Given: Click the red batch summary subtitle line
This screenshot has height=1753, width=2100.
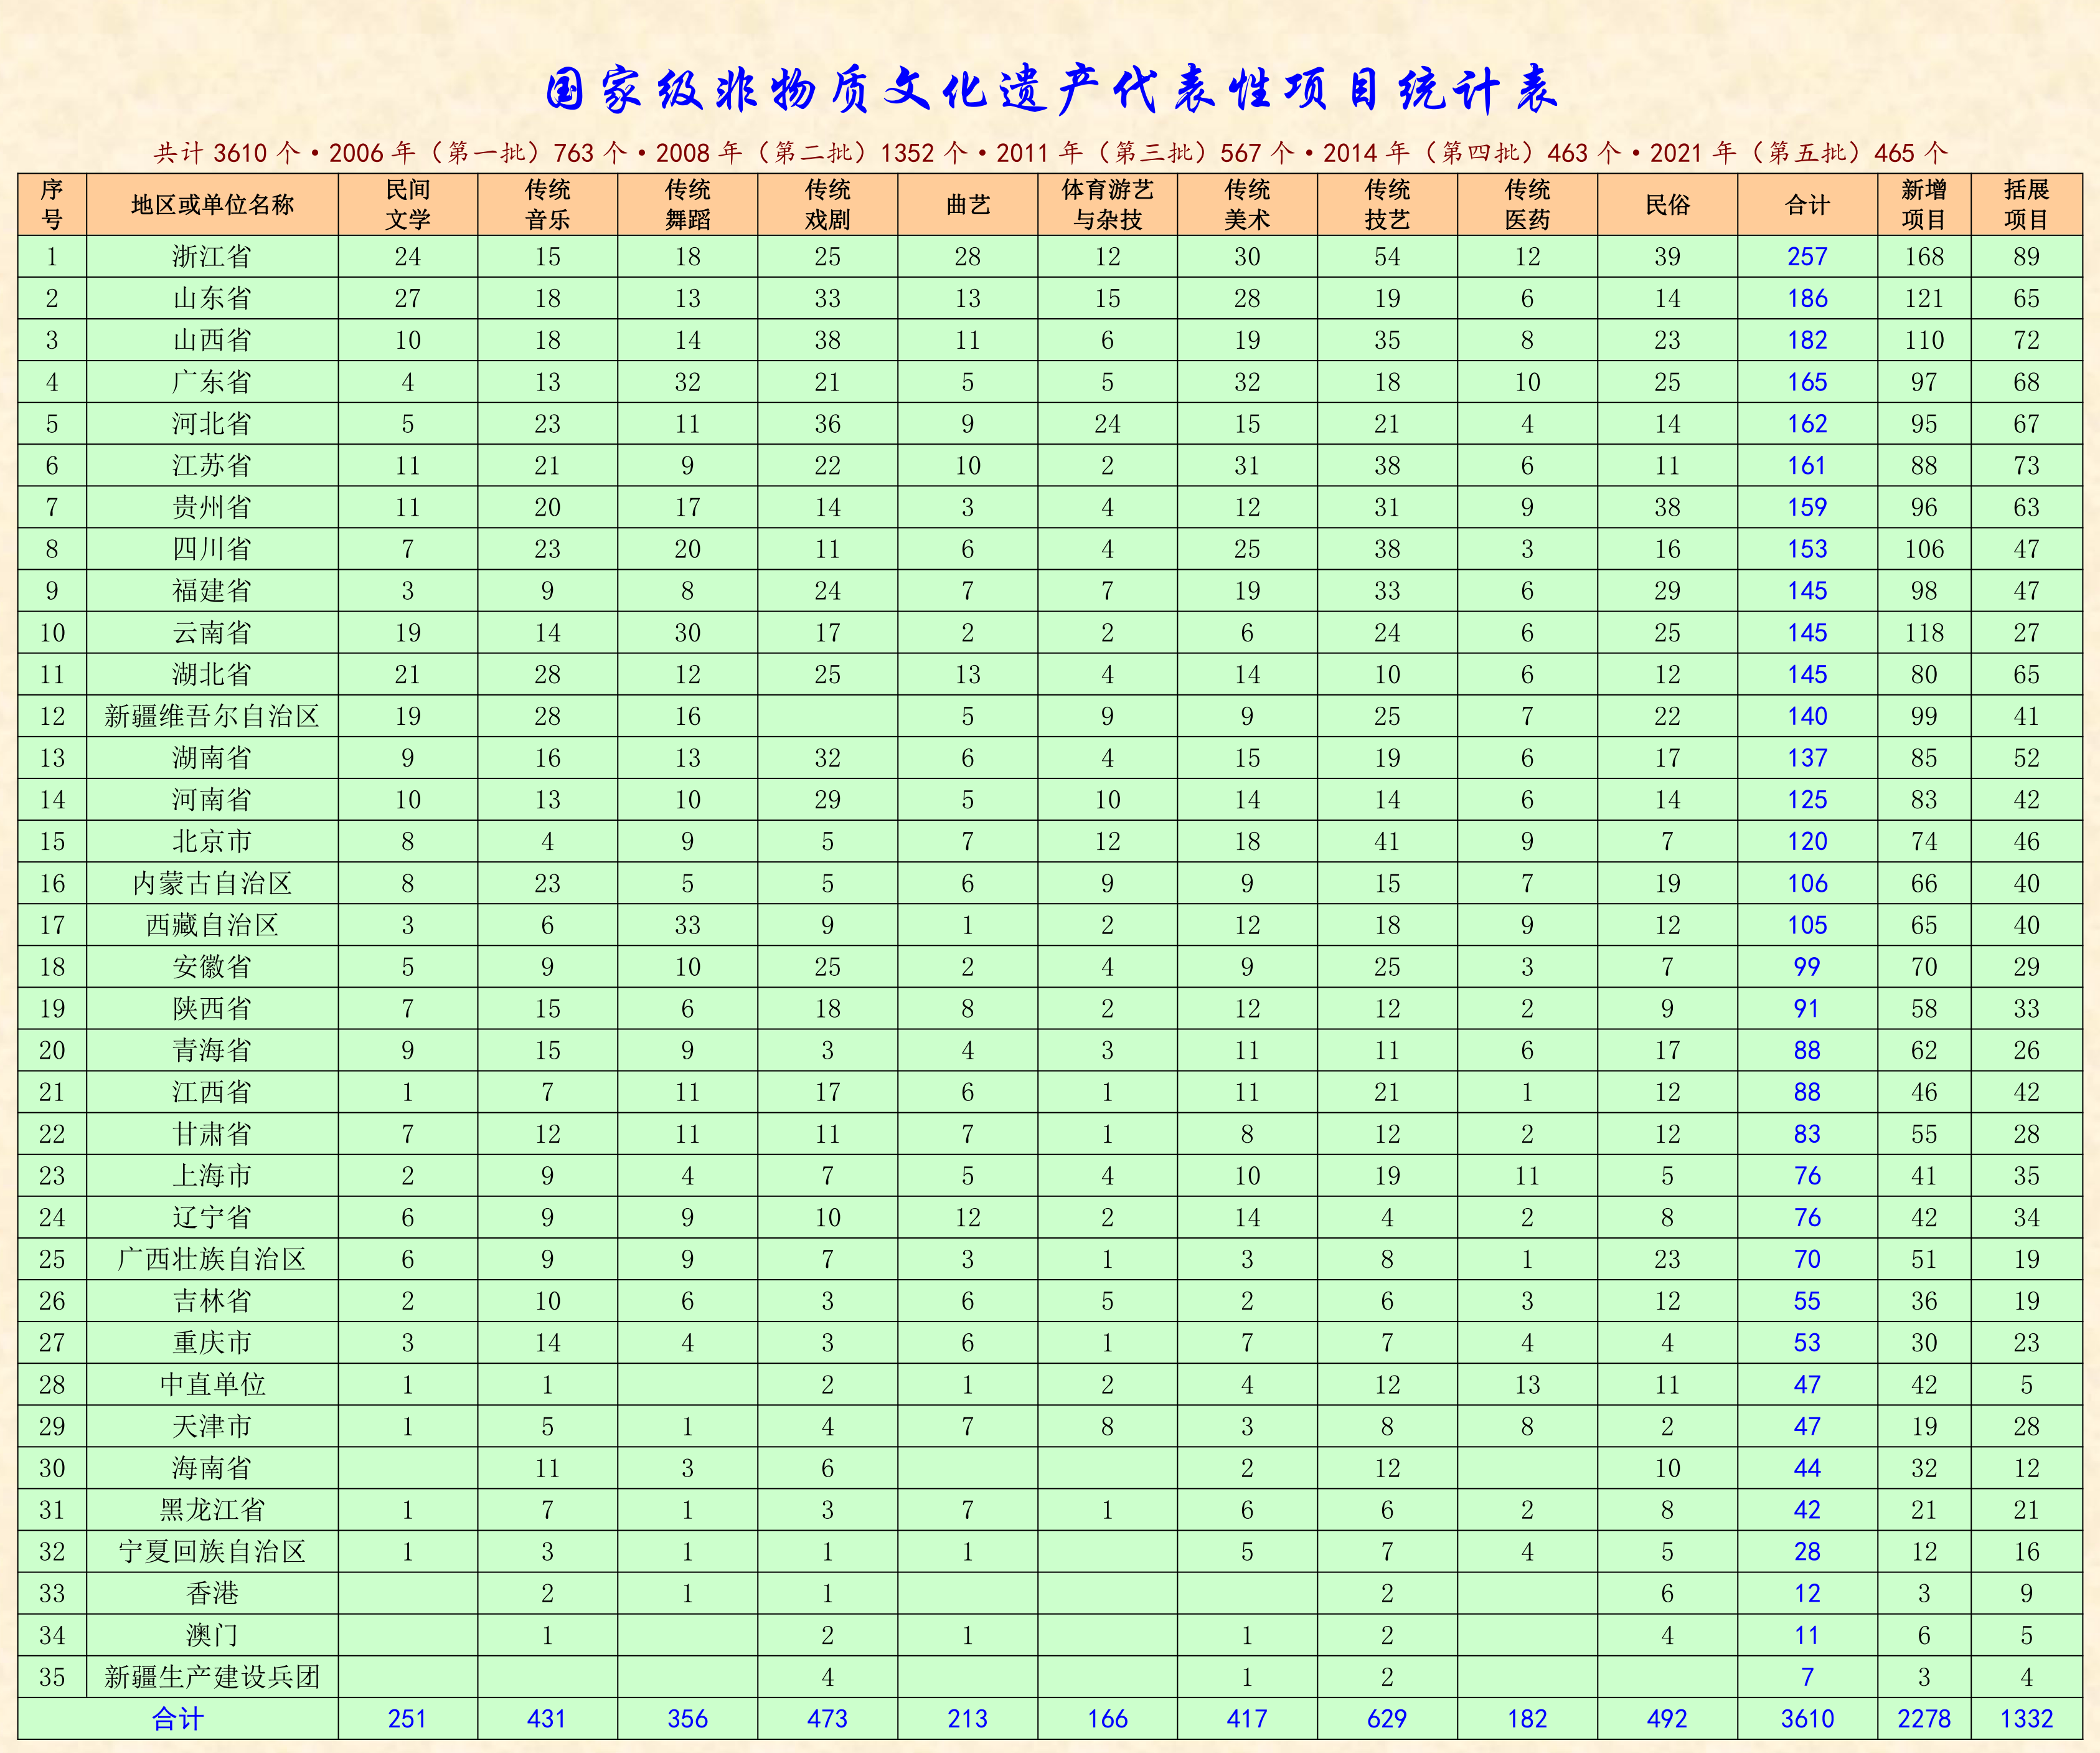Looking at the screenshot, I should point(1050,153).
